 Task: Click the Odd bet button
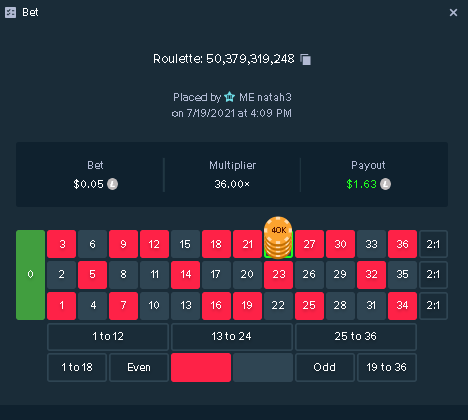click(325, 367)
